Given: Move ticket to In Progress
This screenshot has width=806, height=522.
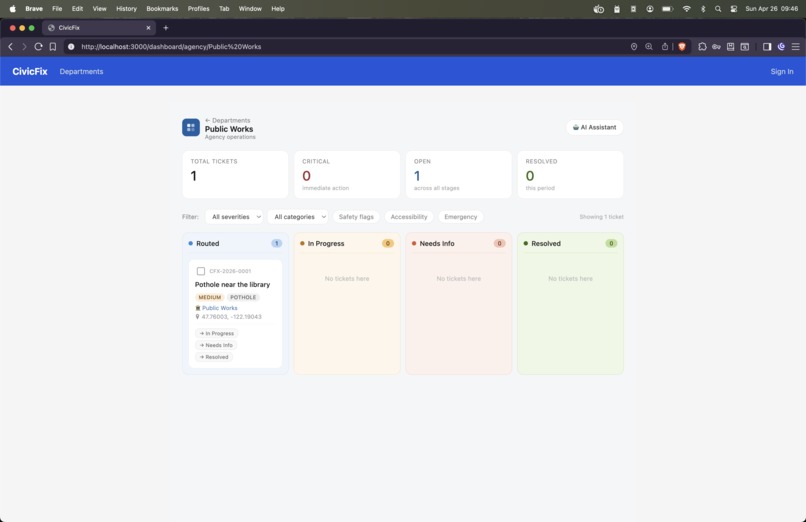Looking at the screenshot, I should pyautogui.click(x=216, y=333).
